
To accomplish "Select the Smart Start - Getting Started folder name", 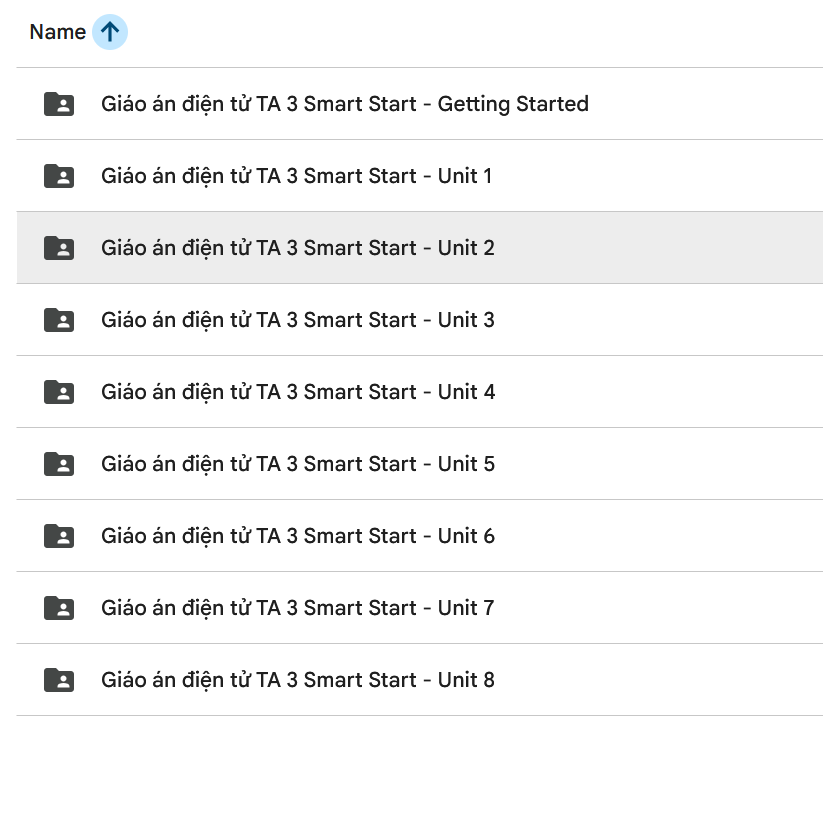I will [344, 104].
